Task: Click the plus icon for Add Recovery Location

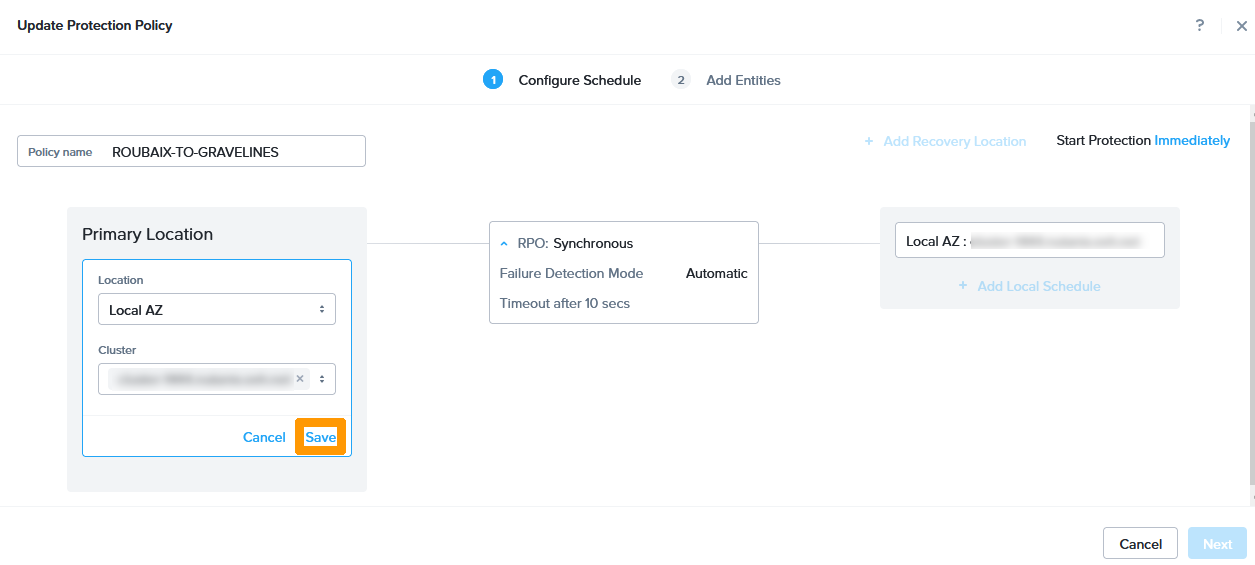Action: pos(869,142)
